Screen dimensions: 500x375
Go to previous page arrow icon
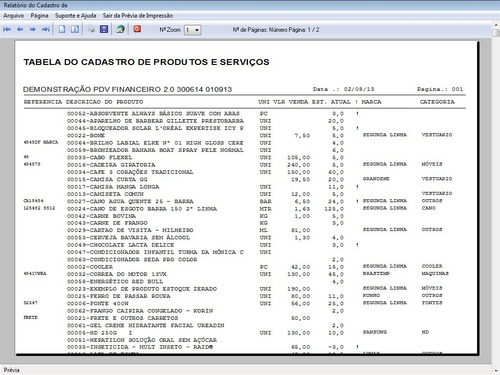click(20, 29)
